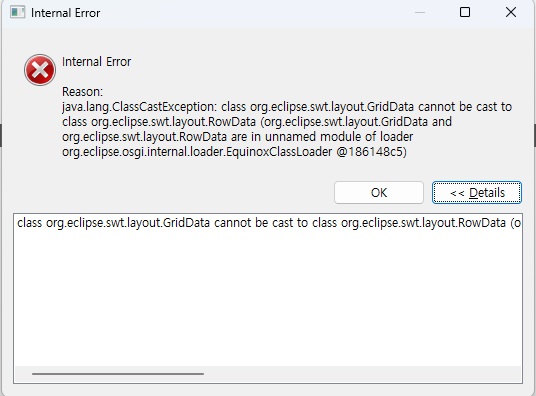Click scrollbar track right of the thumb
The height and width of the screenshot is (396, 536).
coord(362,374)
